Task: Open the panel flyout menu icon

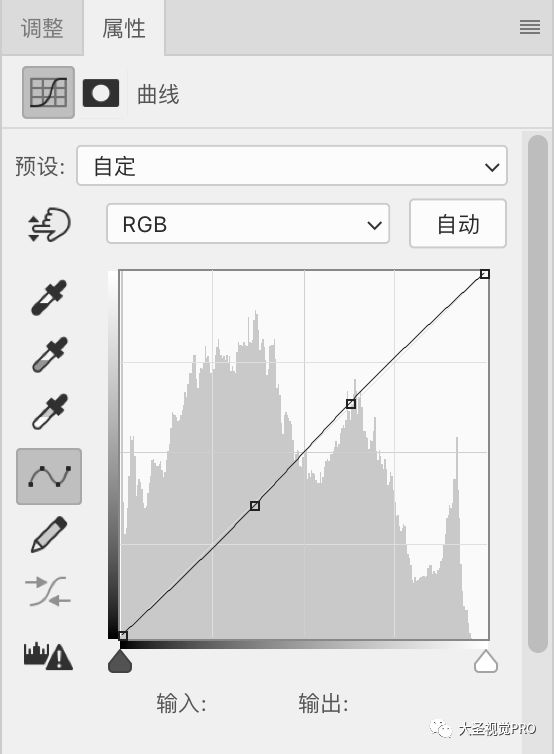Action: point(530,27)
